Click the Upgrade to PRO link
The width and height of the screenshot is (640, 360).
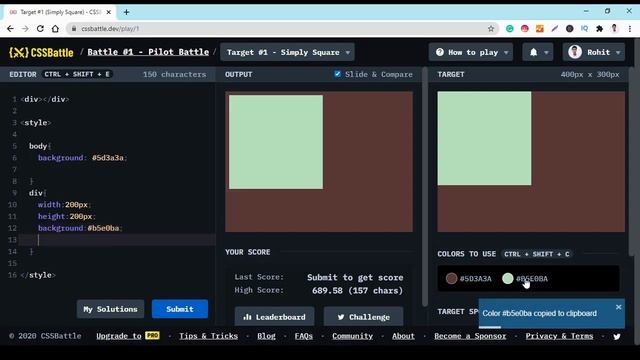(x=128, y=336)
